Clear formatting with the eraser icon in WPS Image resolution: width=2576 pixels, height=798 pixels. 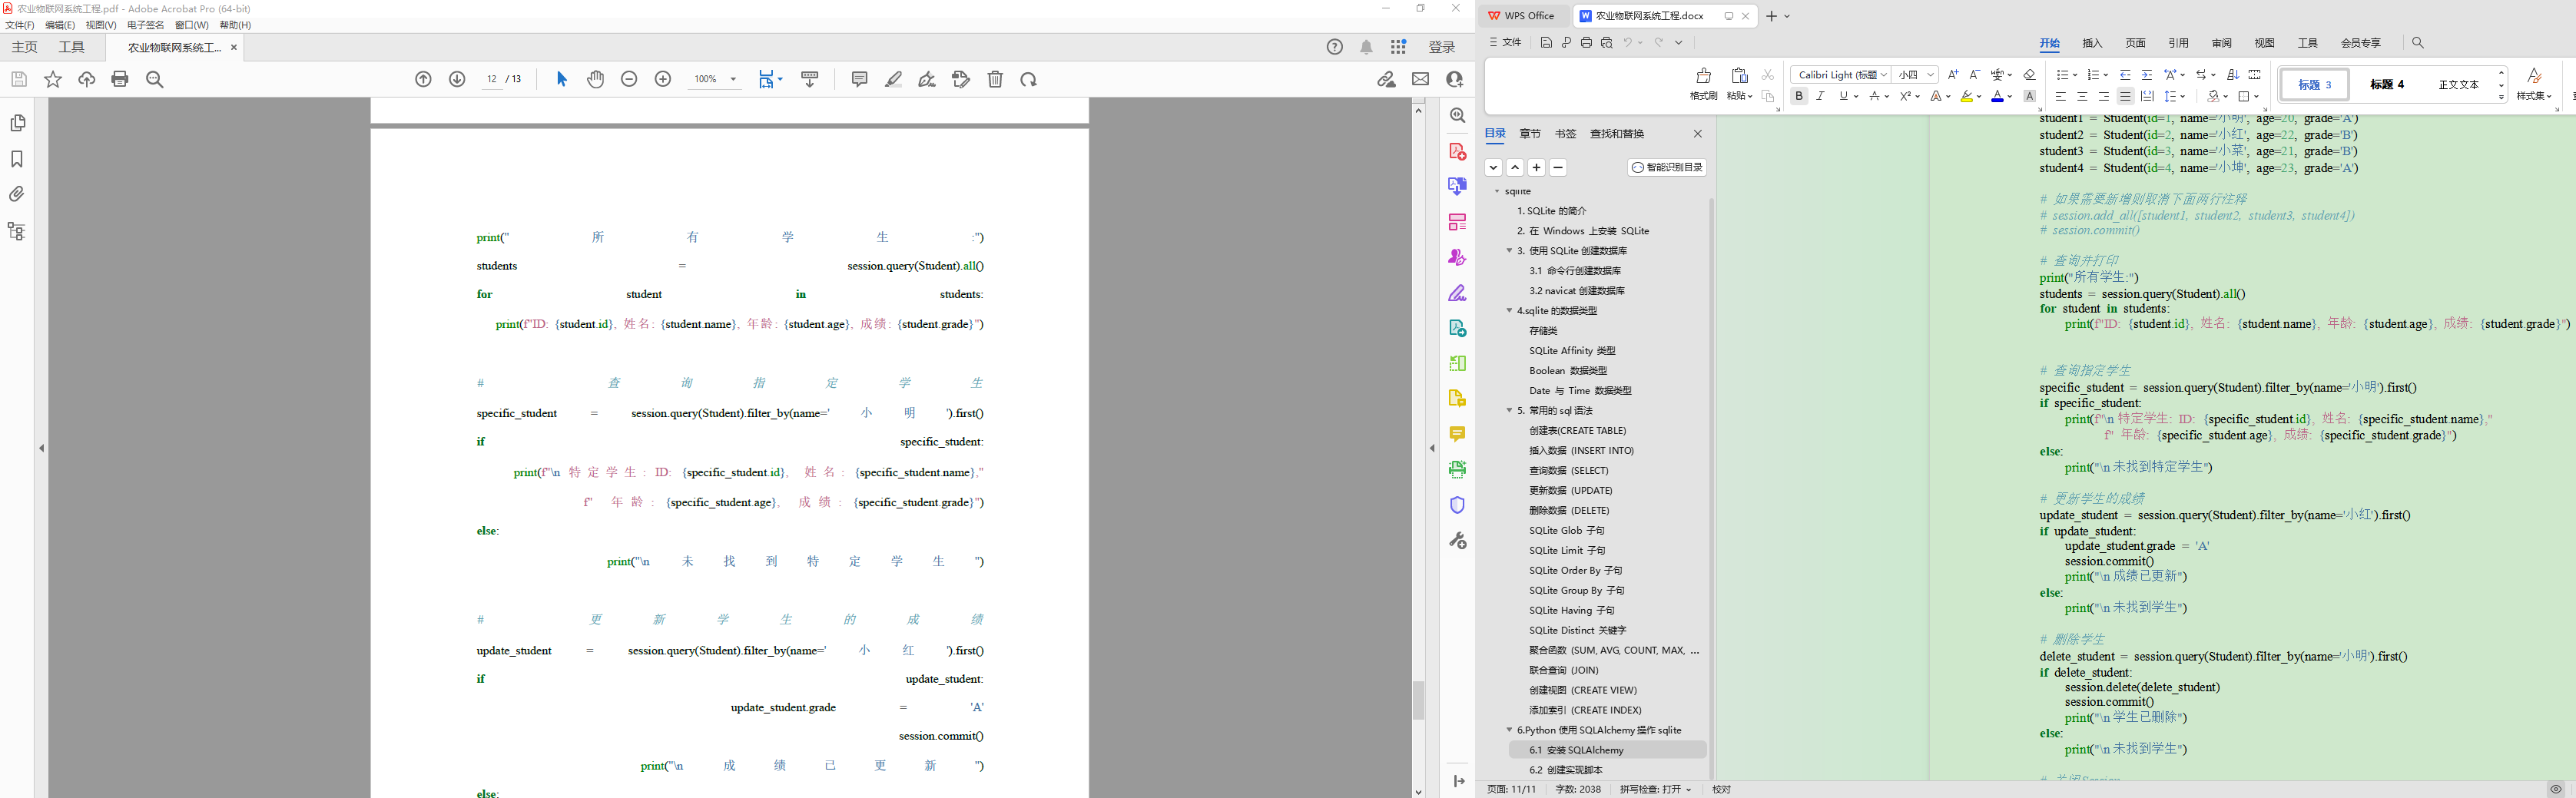tap(2029, 75)
